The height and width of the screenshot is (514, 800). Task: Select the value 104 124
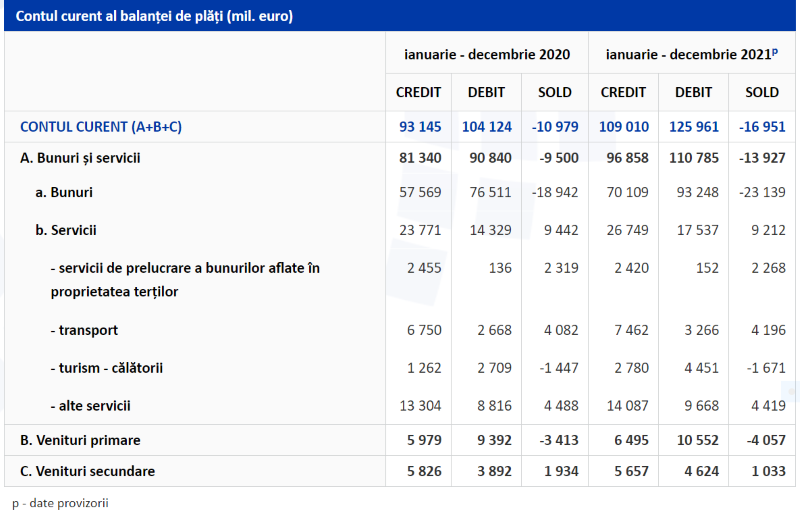tap(487, 127)
